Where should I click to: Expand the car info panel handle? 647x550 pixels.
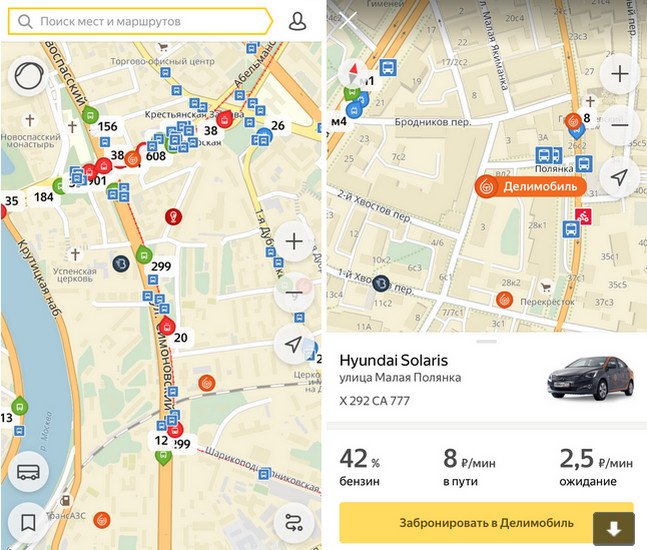pyautogui.click(x=486, y=341)
